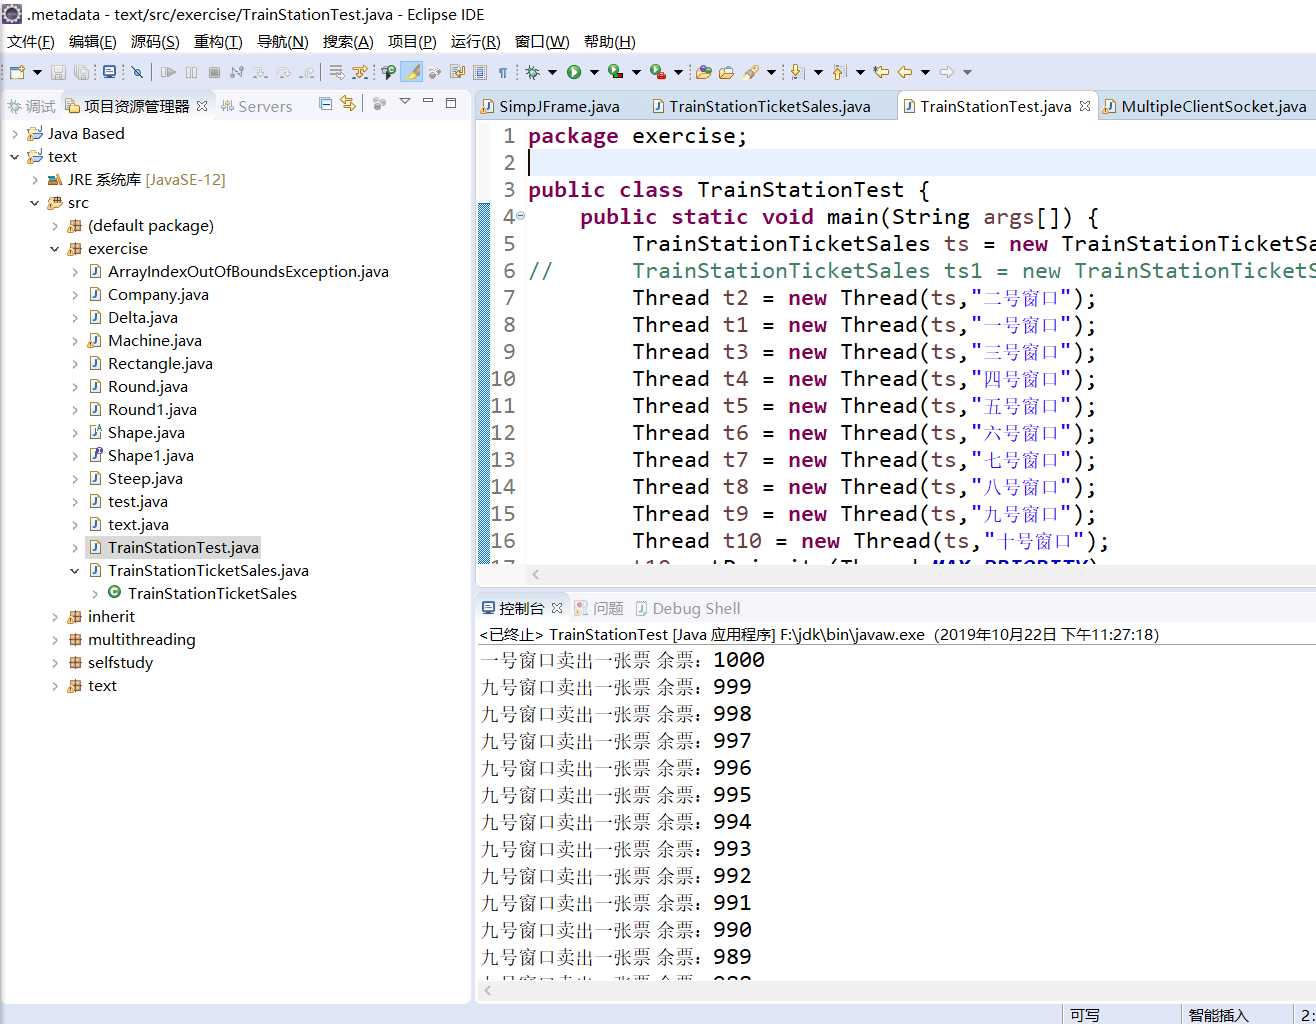Screen dimensions: 1316x1024
Task: Collapse the exercise package node
Action: pyautogui.click(x=54, y=249)
